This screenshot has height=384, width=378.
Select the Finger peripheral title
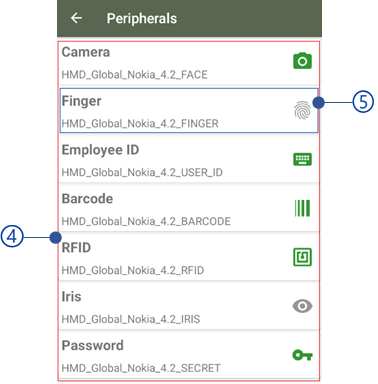click(x=81, y=101)
